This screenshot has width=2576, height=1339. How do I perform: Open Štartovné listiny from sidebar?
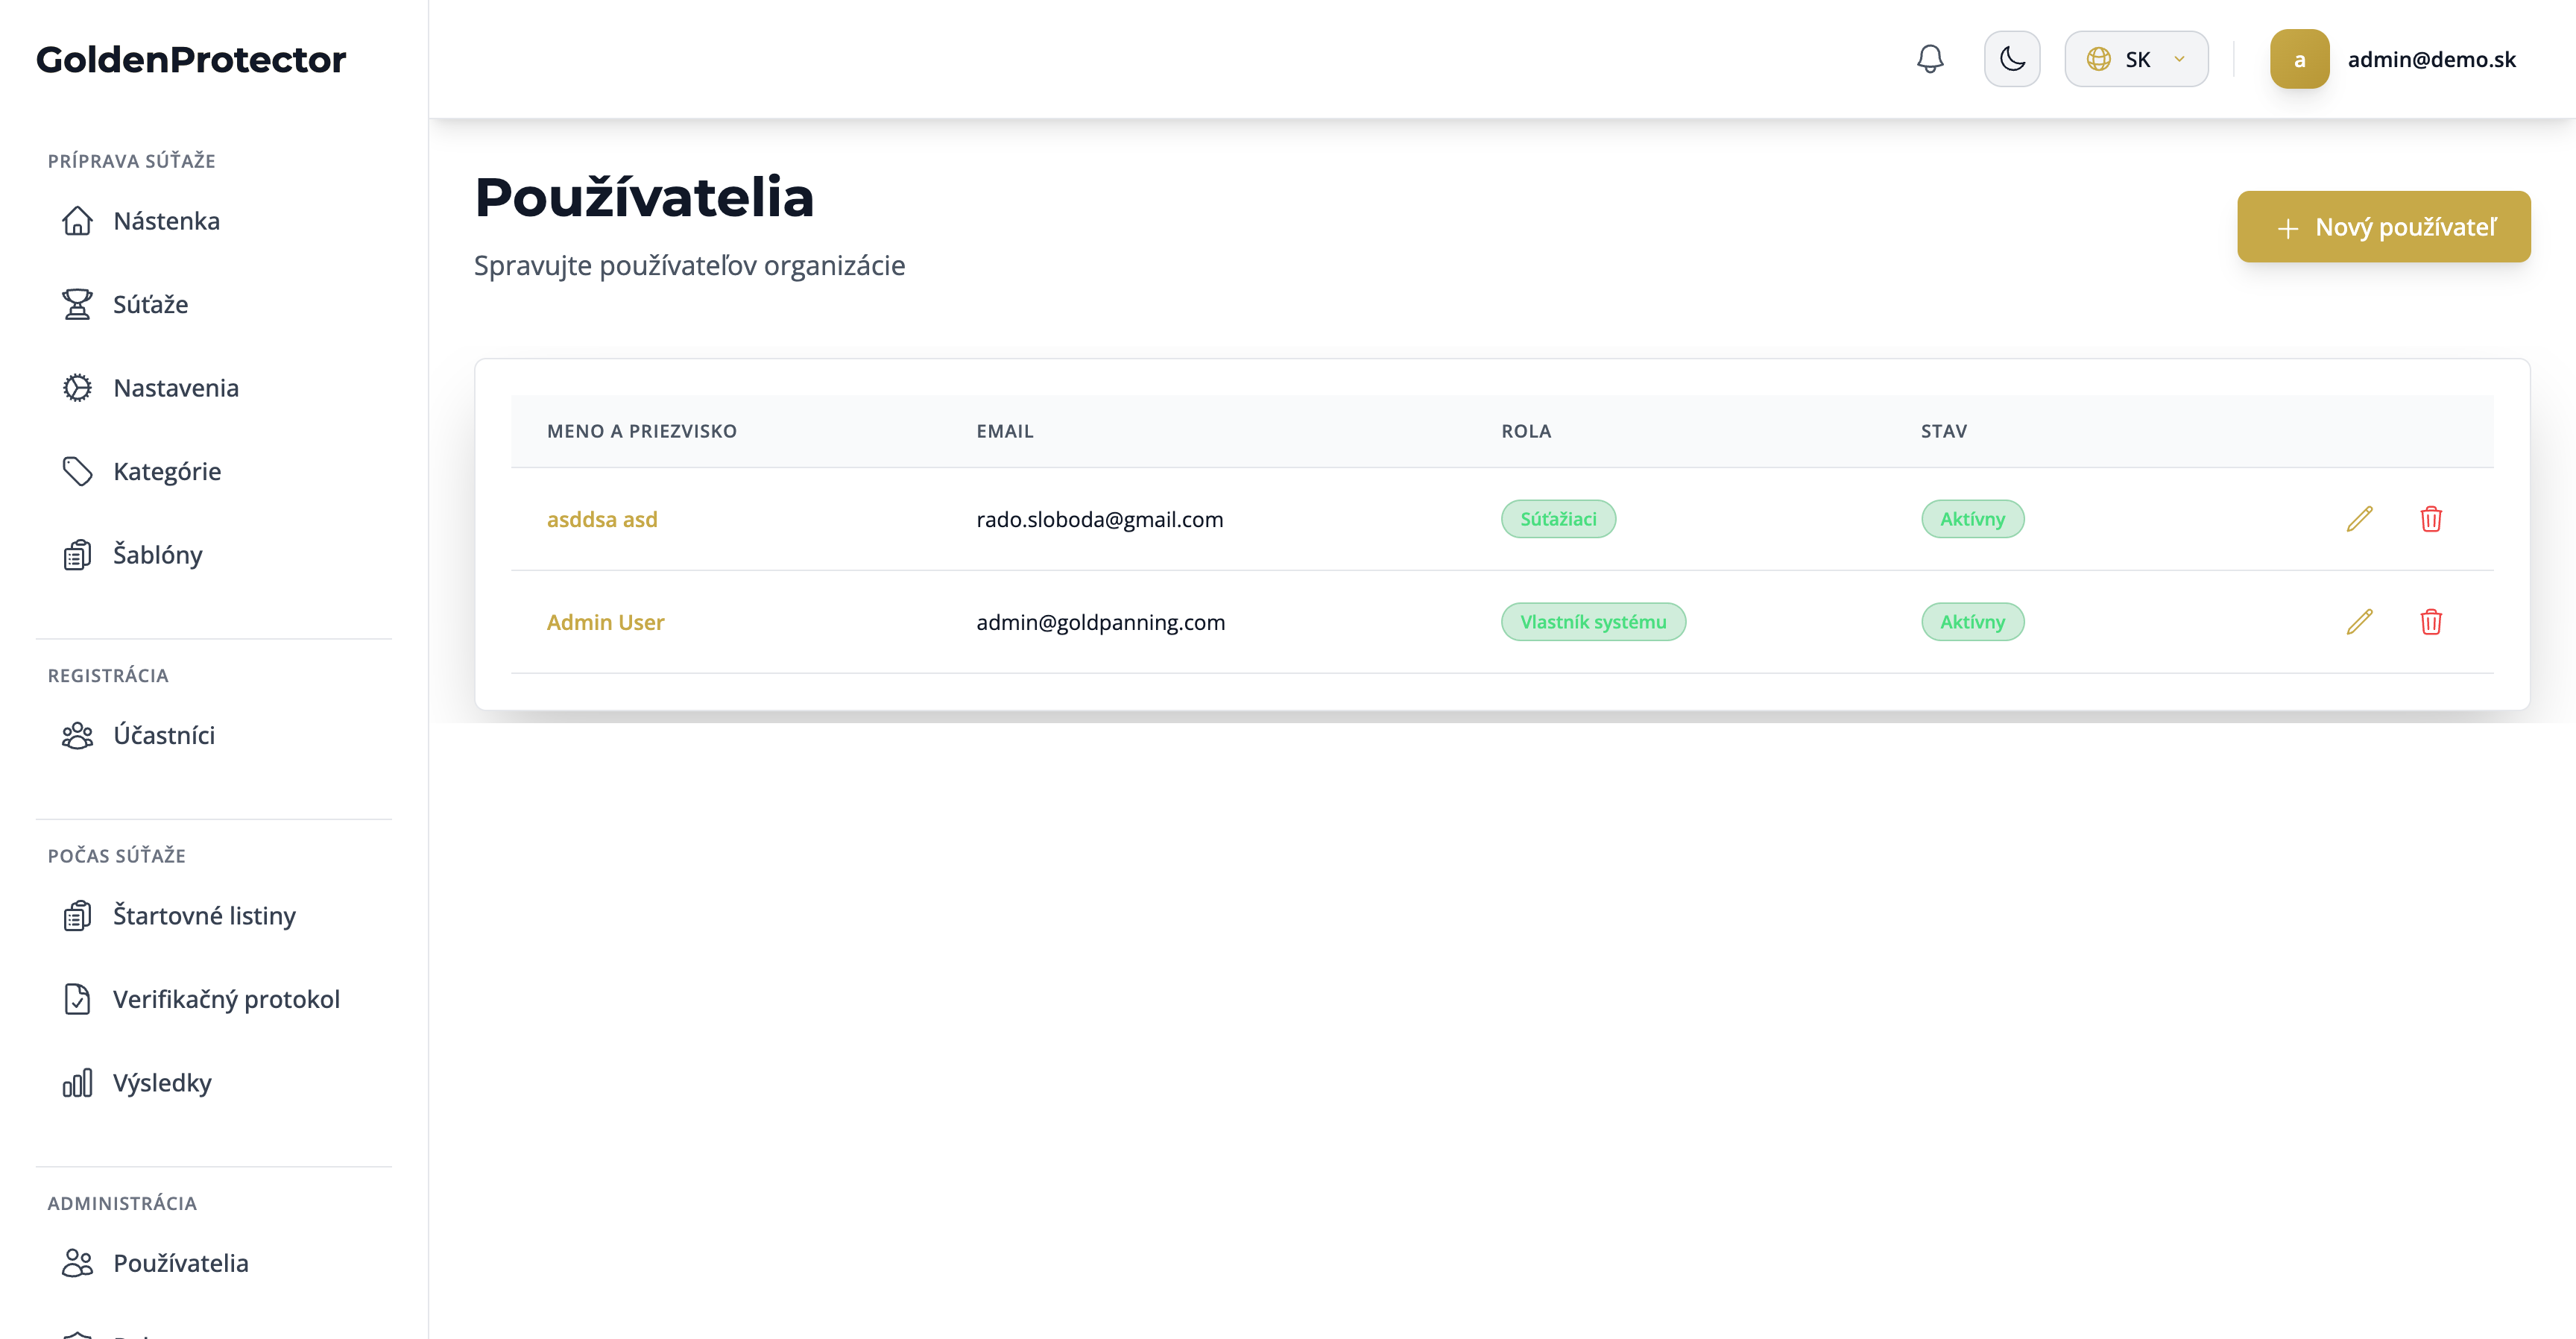pos(204,916)
